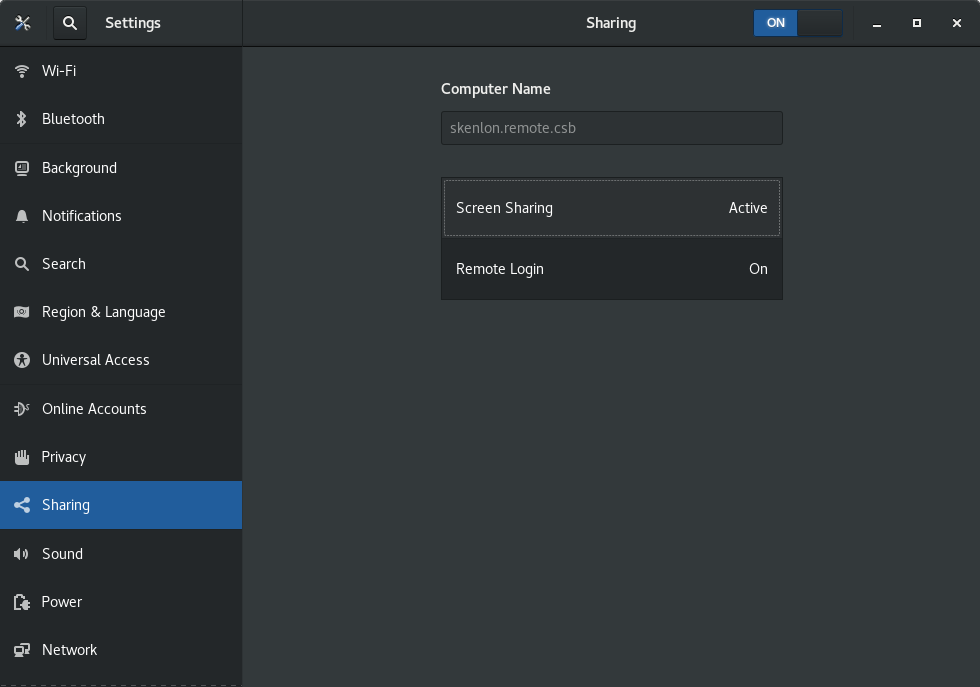
Task: Turn off the Sharing master switch
Action: tap(797, 23)
